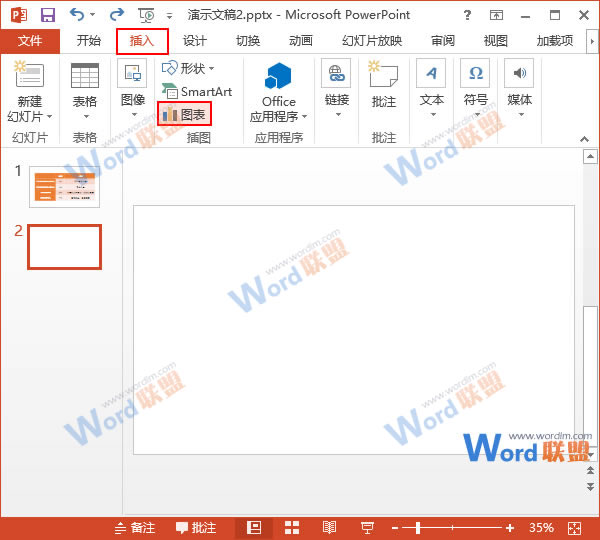The width and height of the screenshot is (600, 540).
Task: Switch to Normal view in status bar
Action: 254,528
